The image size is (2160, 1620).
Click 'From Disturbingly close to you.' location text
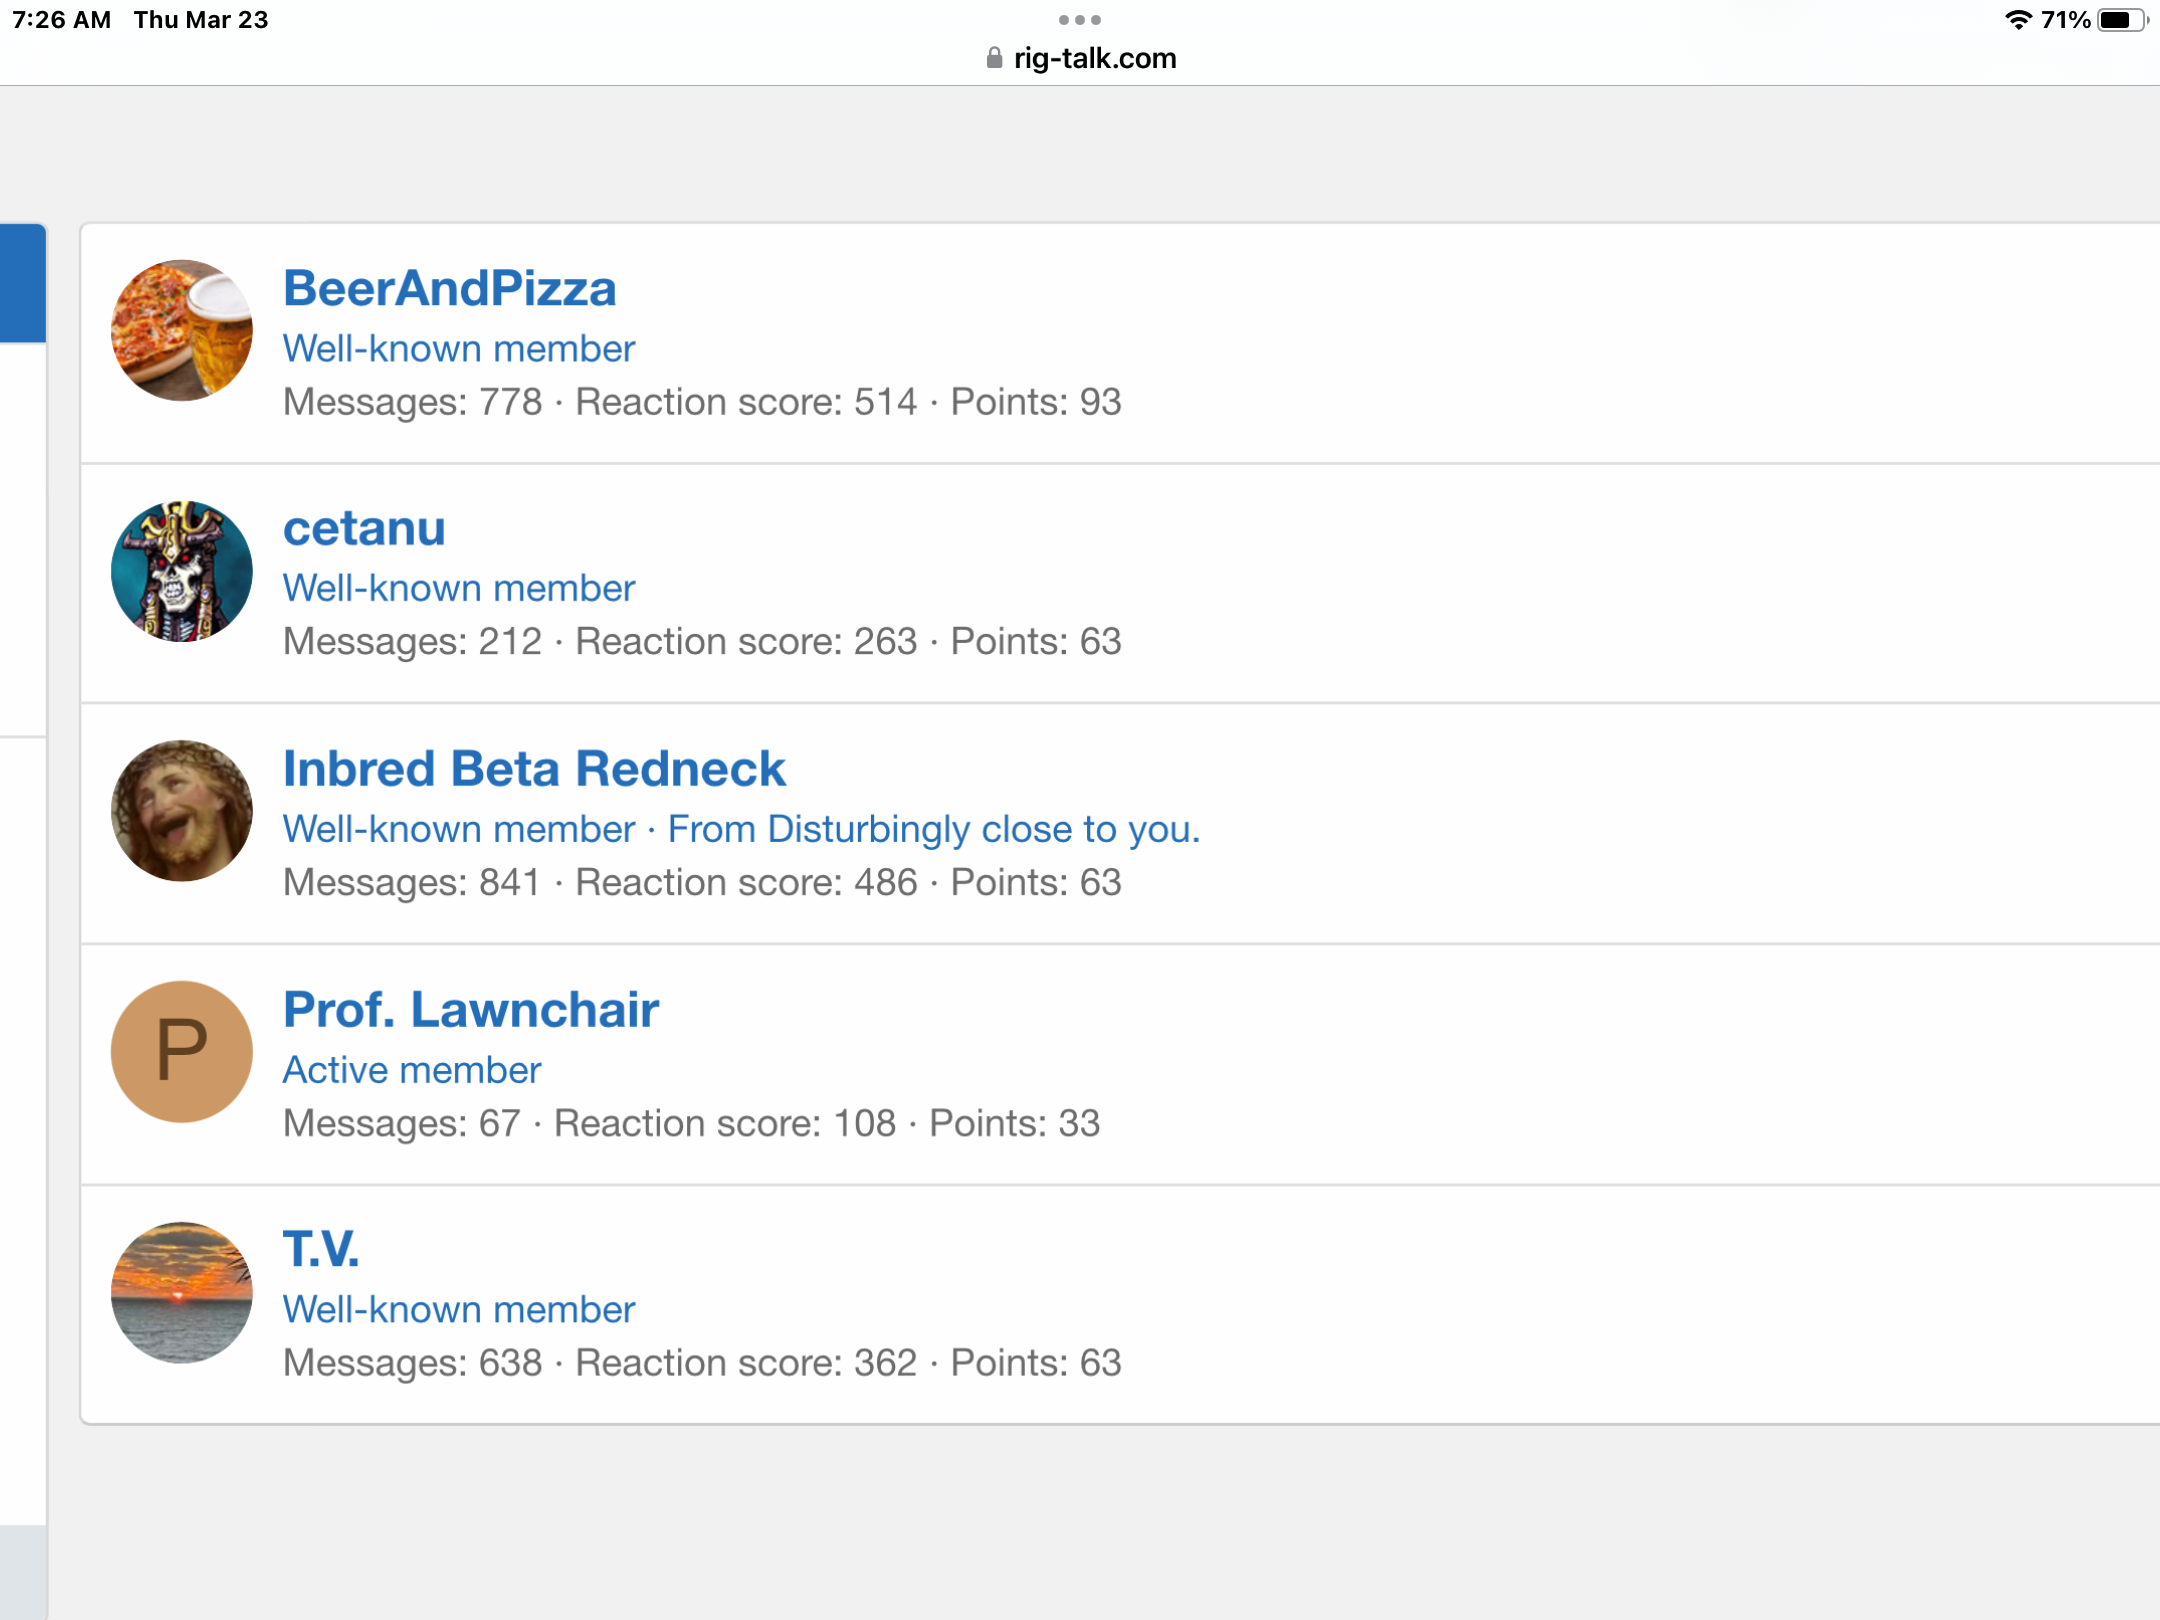(933, 830)
